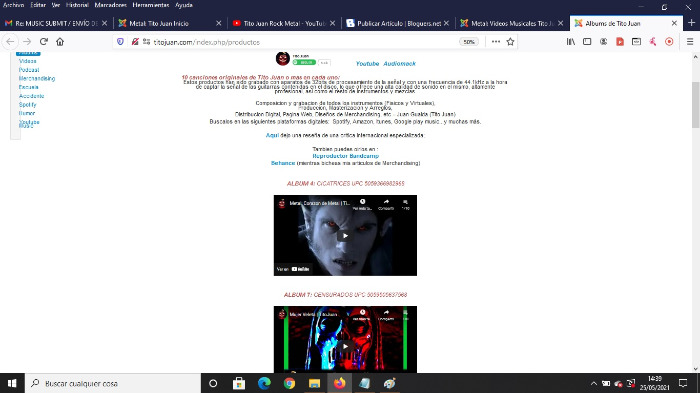Open the hamburger application menu
Screen dimensions: 700x393
coord(690,42)
